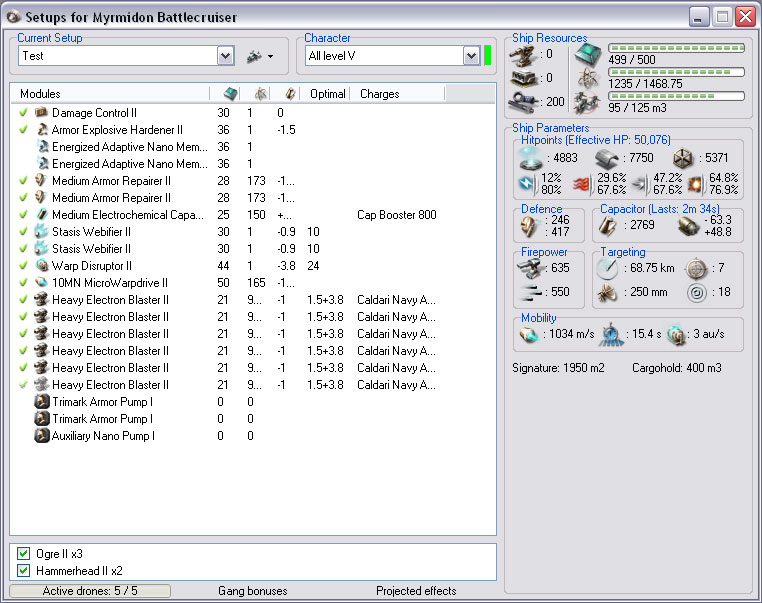Viewport: 762px width, 603px height.
Task: Click the Auxiliary Nano Pump I icon
Action: (x=42, y=436)
